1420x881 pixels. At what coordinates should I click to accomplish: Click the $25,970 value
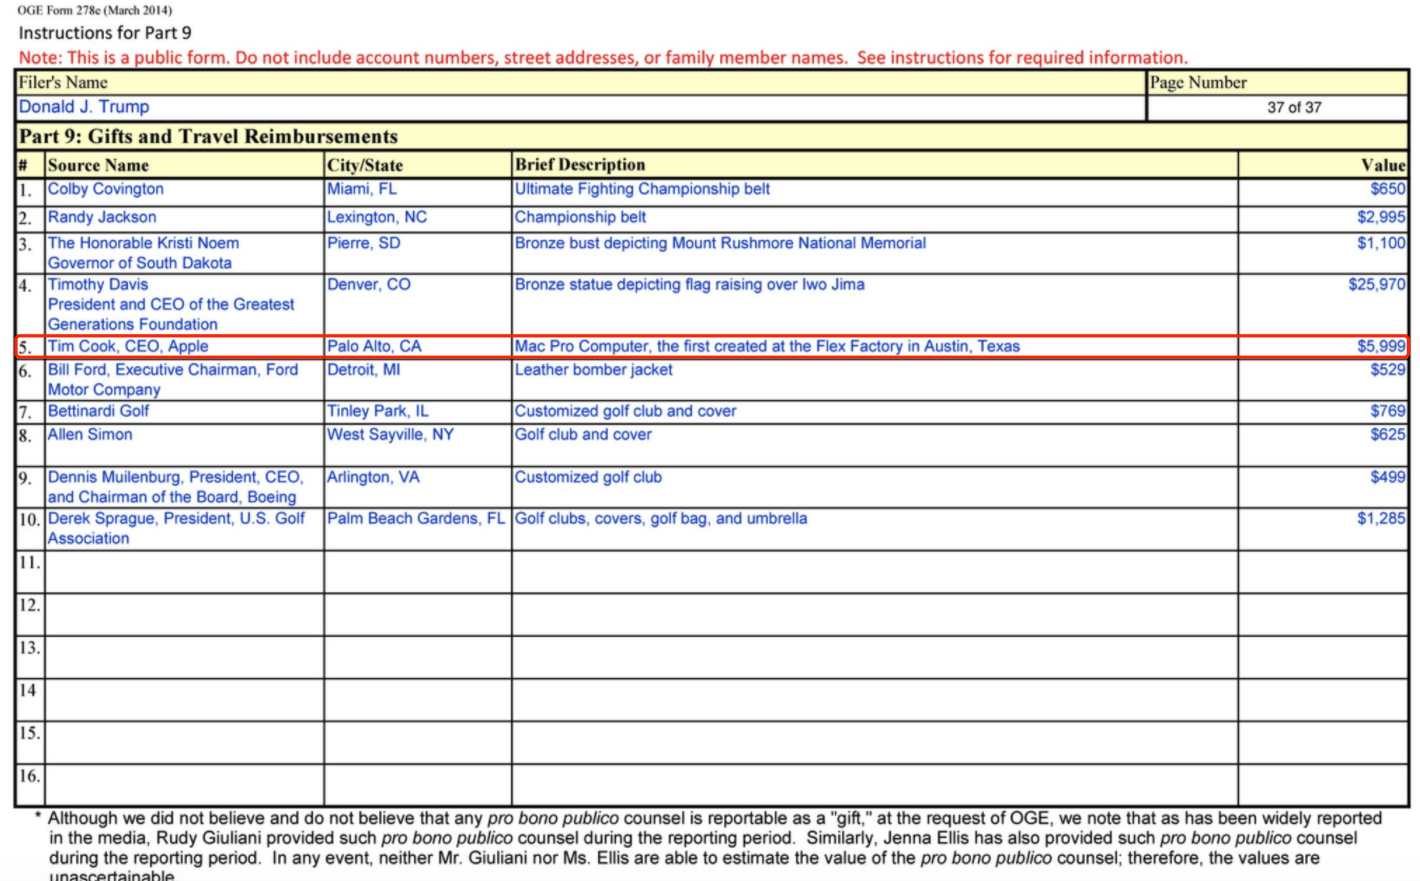click(x=1377, y=284)
